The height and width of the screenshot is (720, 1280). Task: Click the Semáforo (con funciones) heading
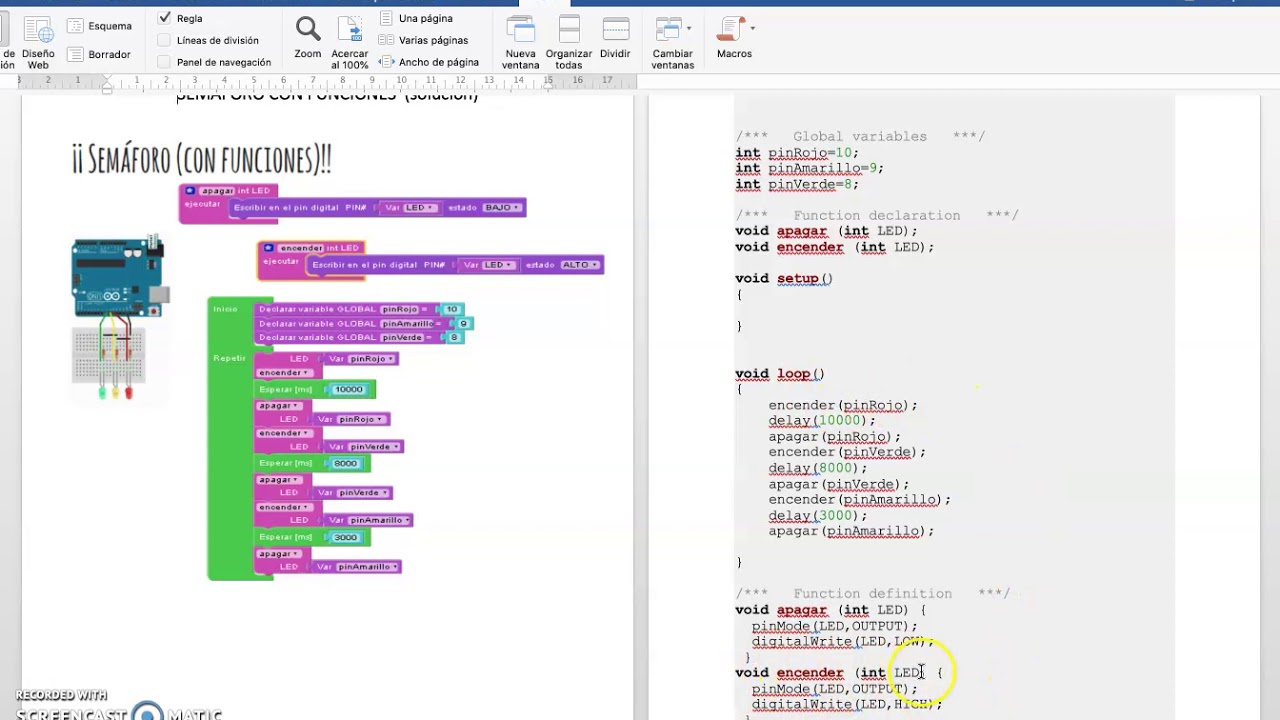201,158
